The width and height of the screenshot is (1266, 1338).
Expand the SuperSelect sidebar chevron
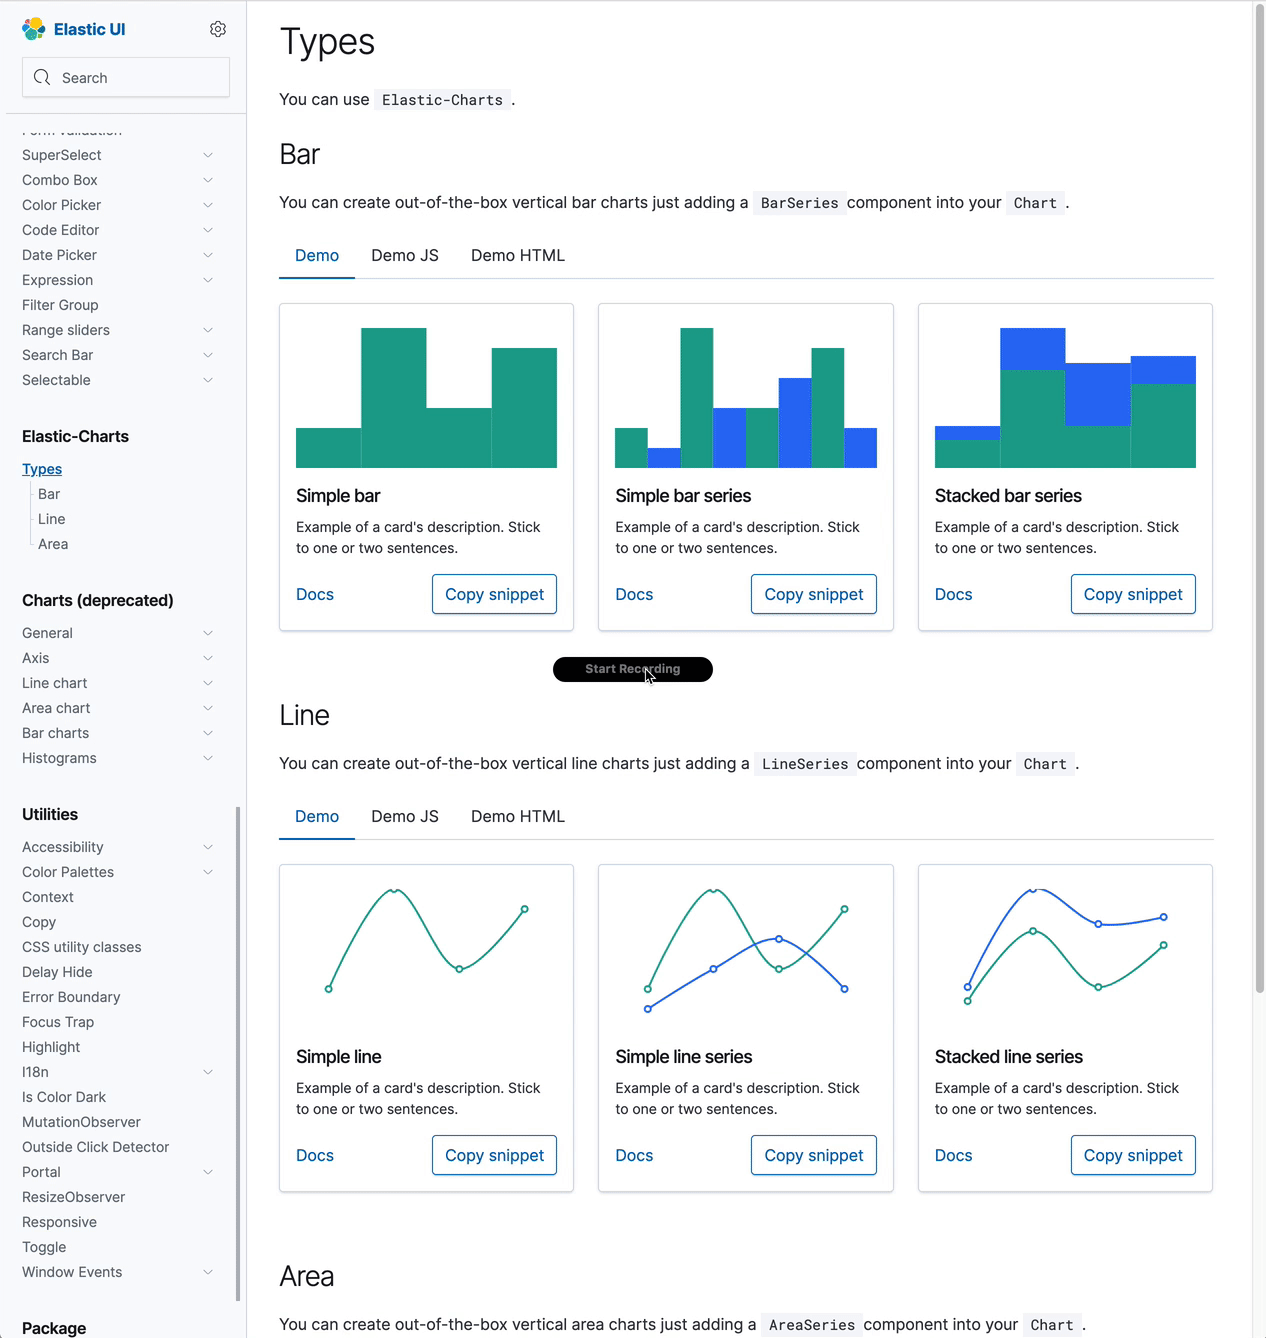pos(208,155)
